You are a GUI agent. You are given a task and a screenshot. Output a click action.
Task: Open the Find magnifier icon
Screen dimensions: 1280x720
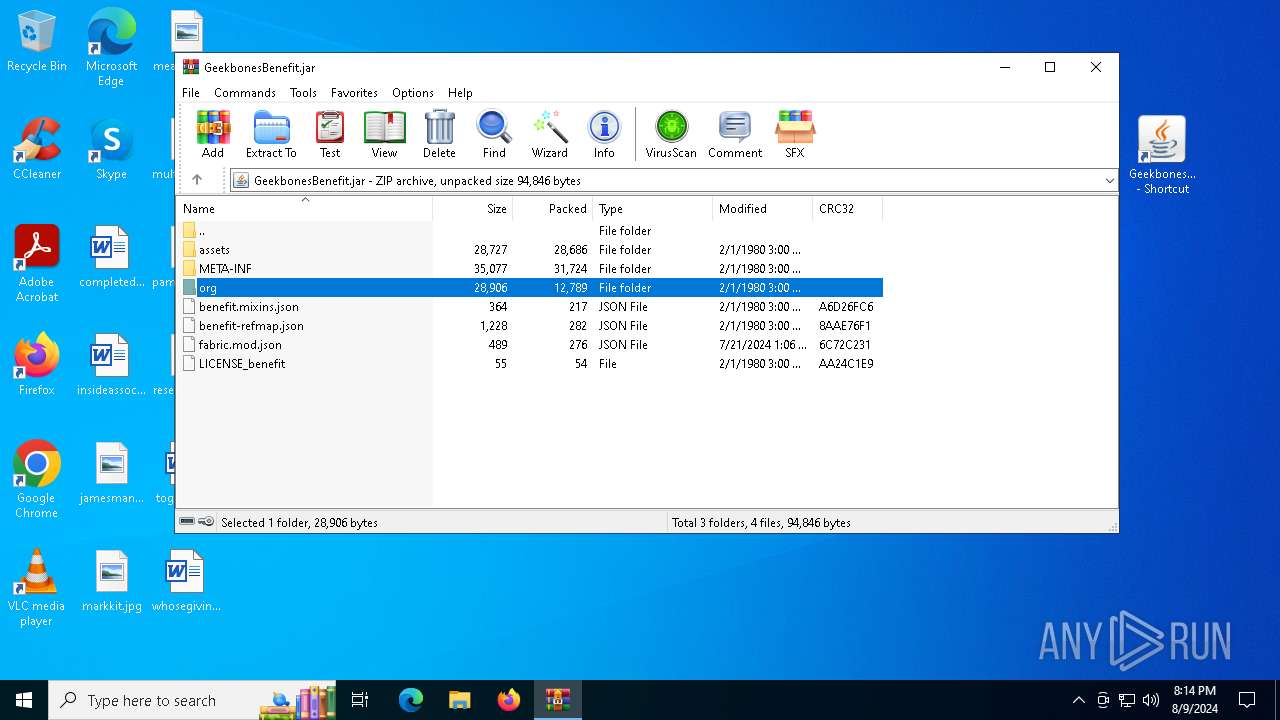click(x=494, y=134)
